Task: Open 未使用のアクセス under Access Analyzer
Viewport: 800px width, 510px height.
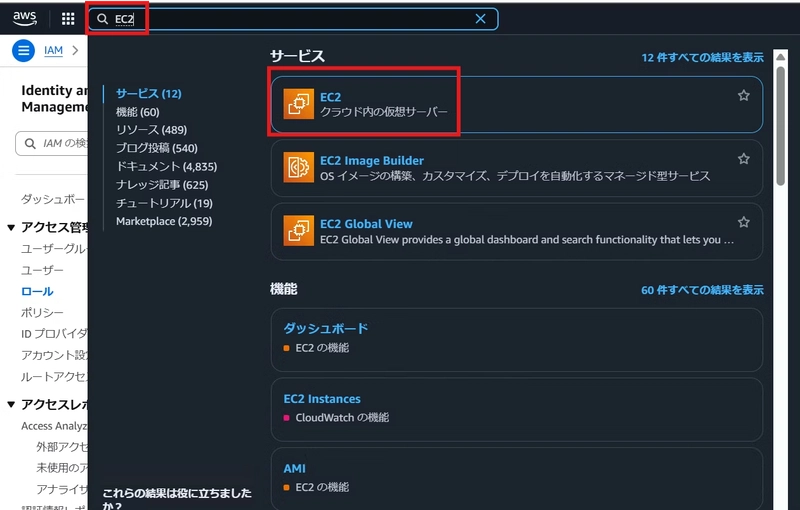Action: tap(62, 468)
